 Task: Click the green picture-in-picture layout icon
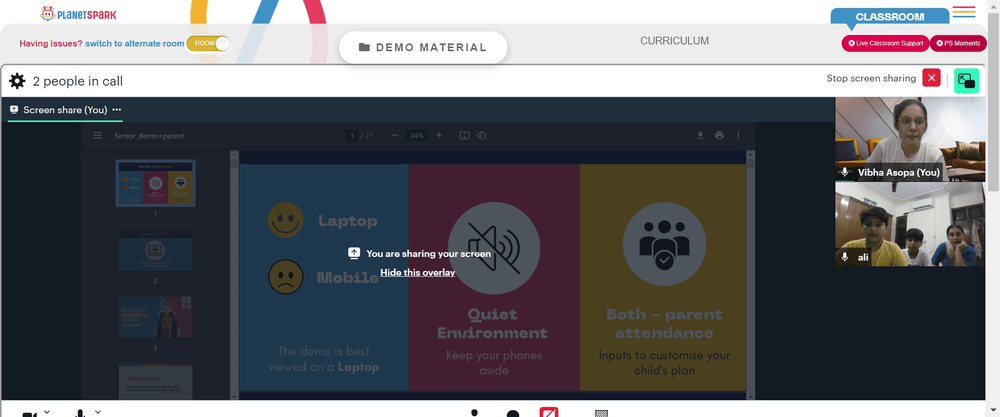[966, 81]
